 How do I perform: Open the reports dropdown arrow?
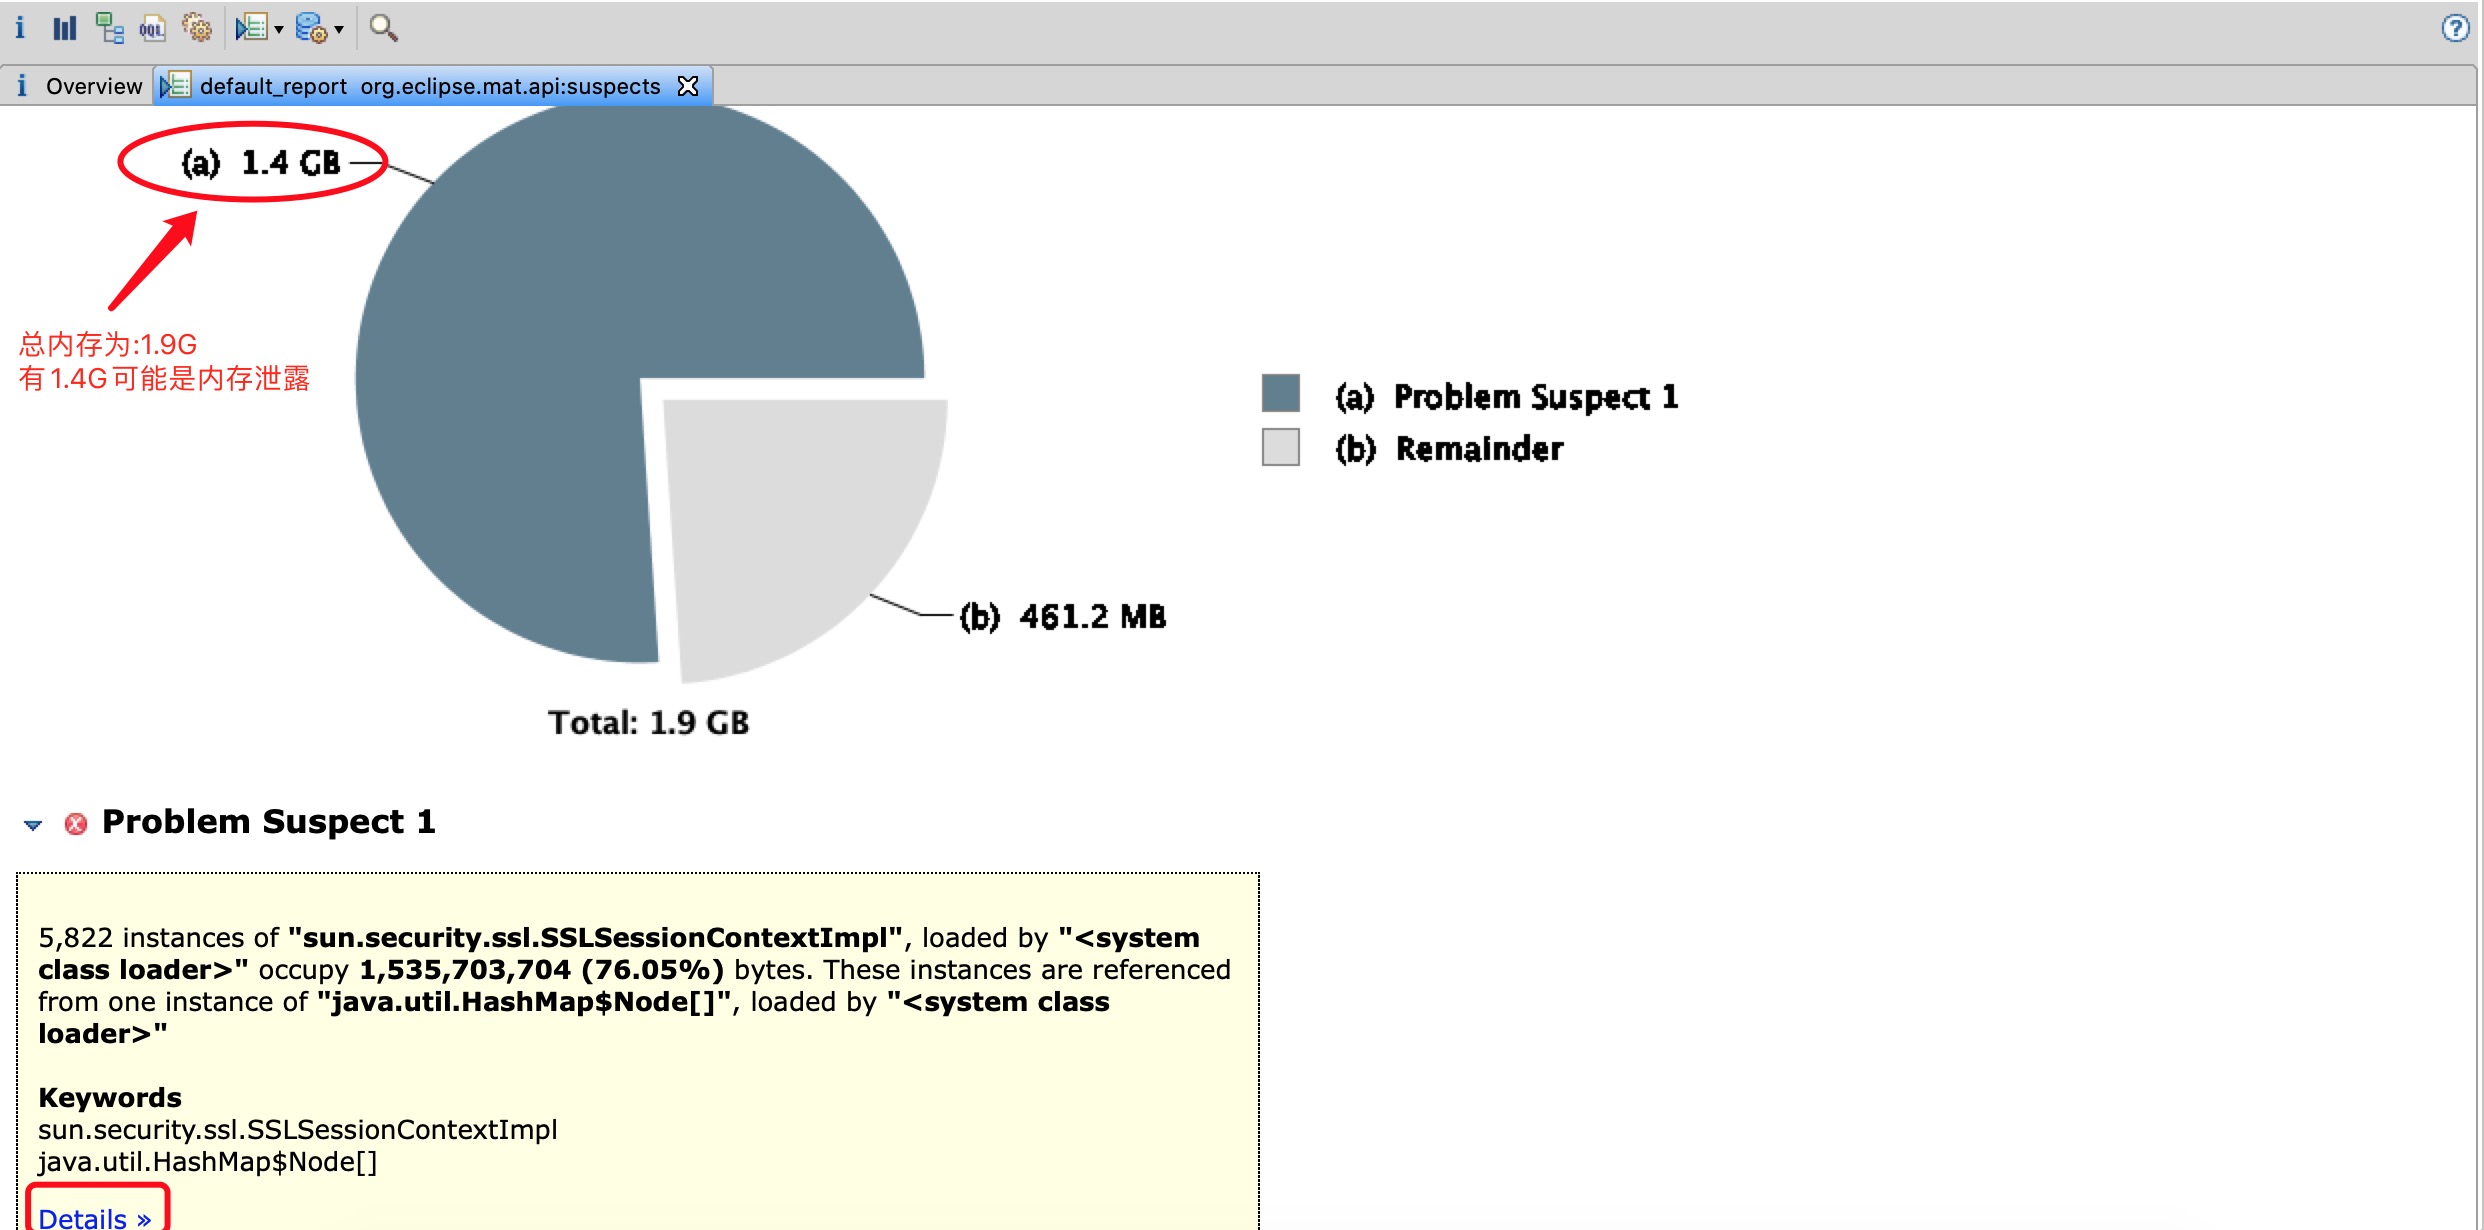(279, 29)
